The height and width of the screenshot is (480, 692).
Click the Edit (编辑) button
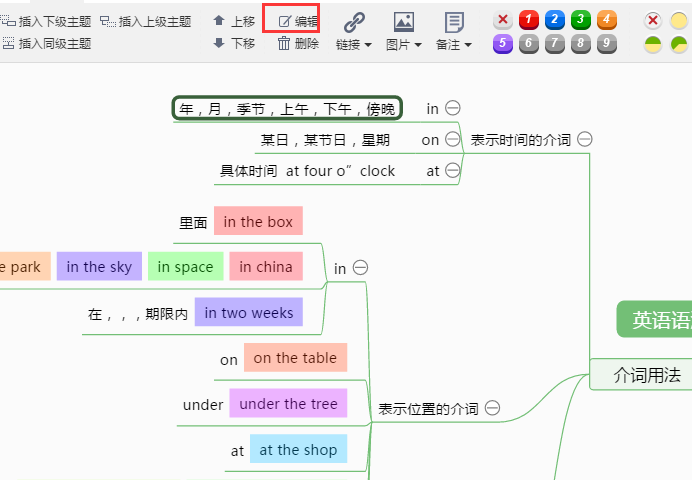pos(298,21)
